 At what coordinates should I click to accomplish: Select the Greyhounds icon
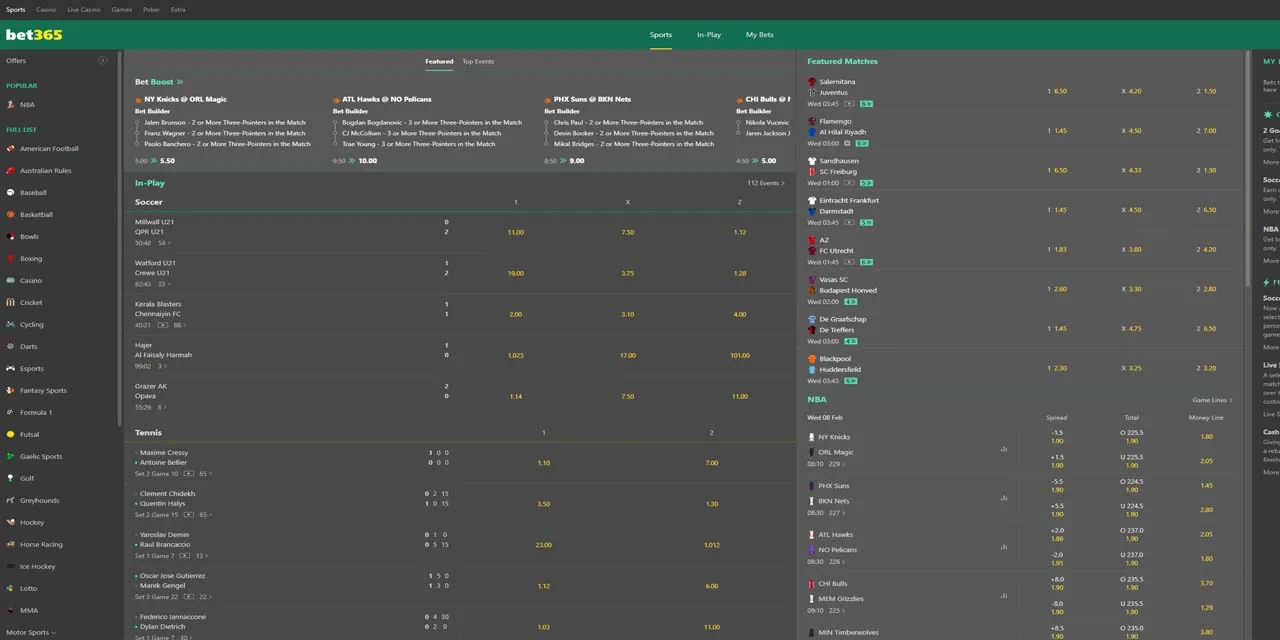pos(11,500)
